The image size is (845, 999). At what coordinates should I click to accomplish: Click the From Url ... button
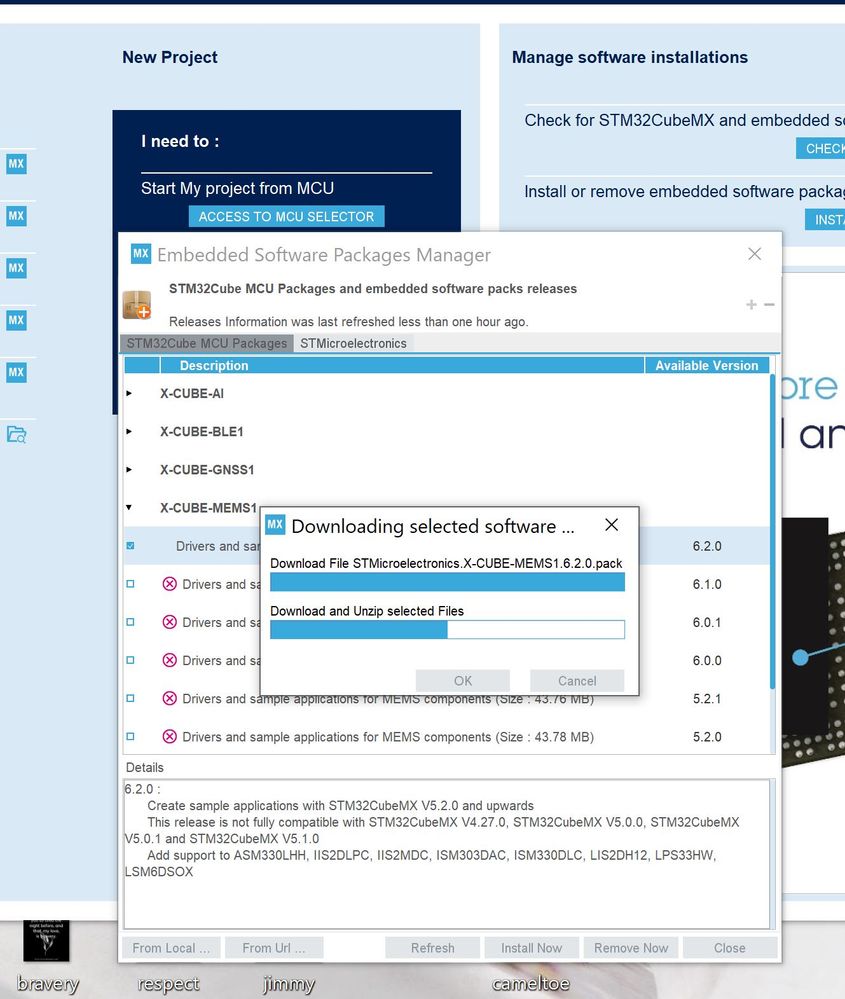274,947
